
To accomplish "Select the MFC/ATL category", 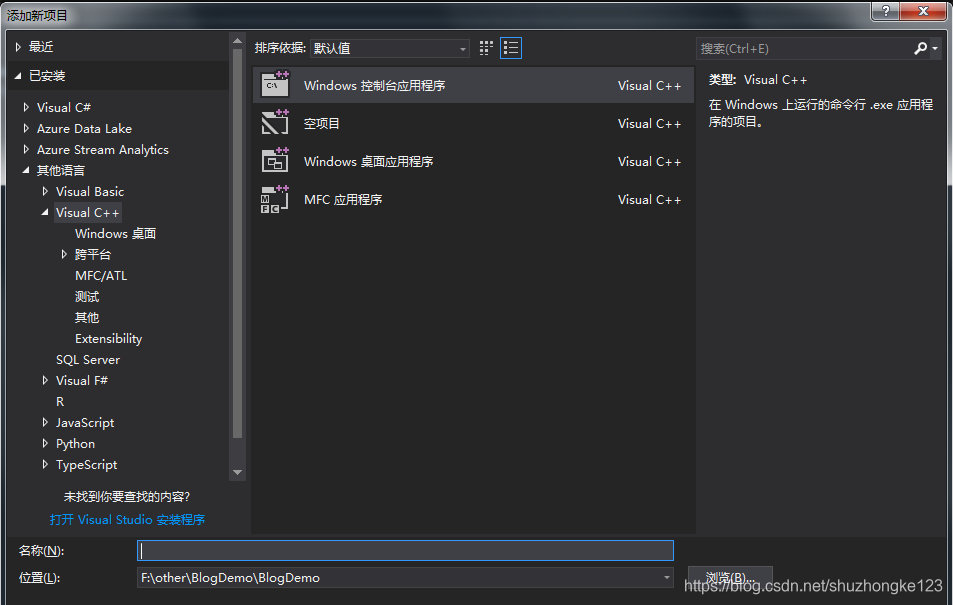I will click(x=101, y=275).
